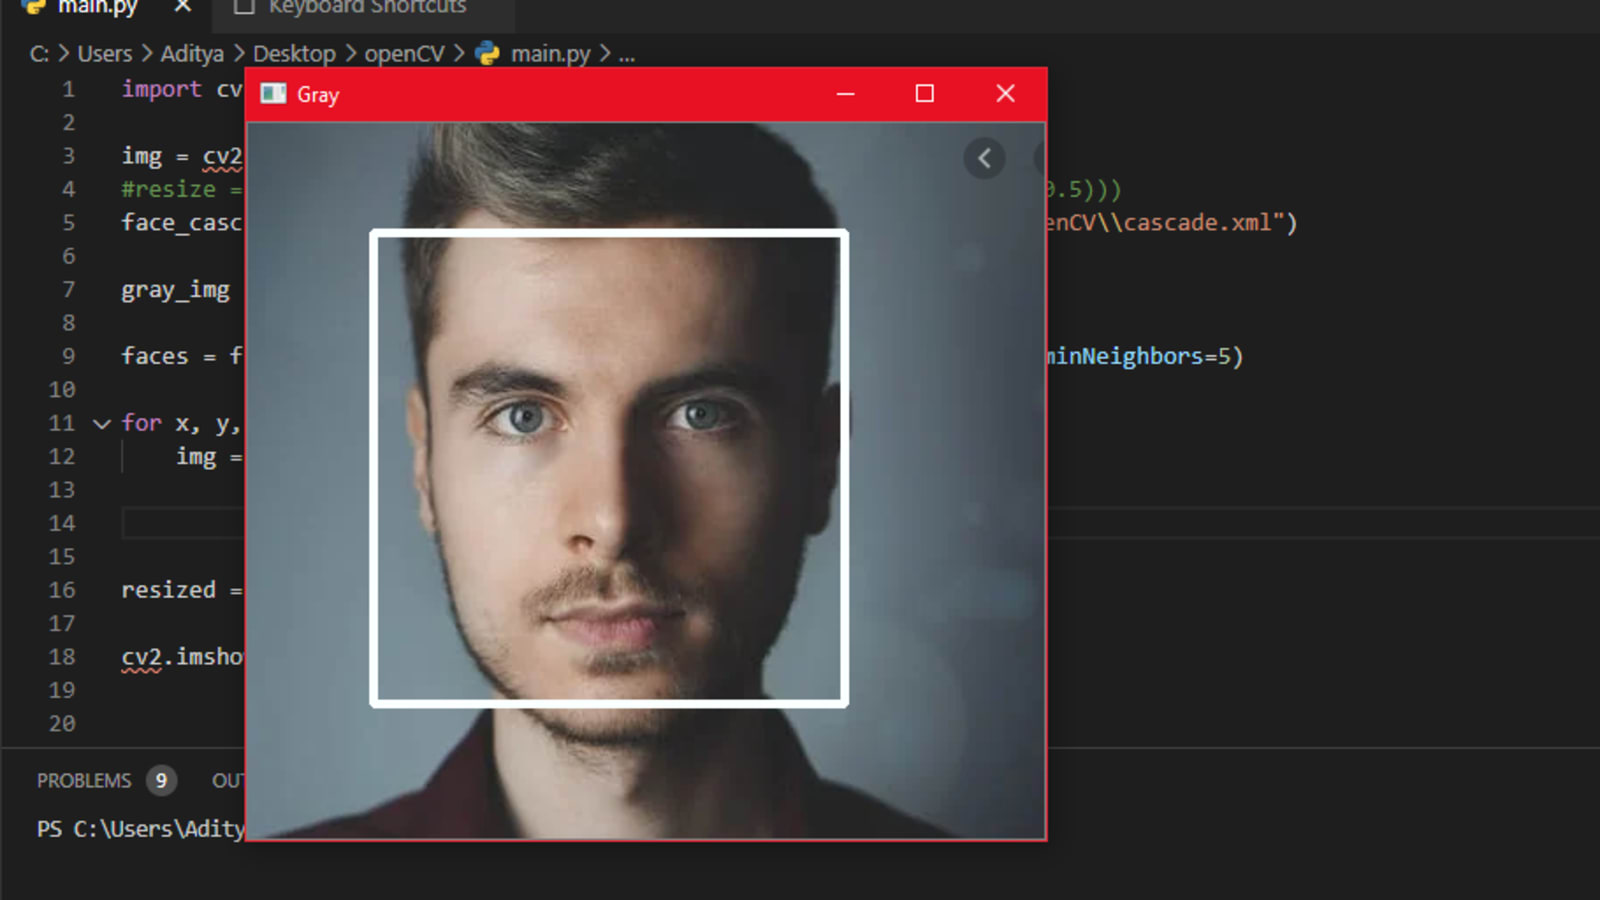Click the terminal prompt line starting with PS
The image size is (1600, 900).
coord(140,829)
